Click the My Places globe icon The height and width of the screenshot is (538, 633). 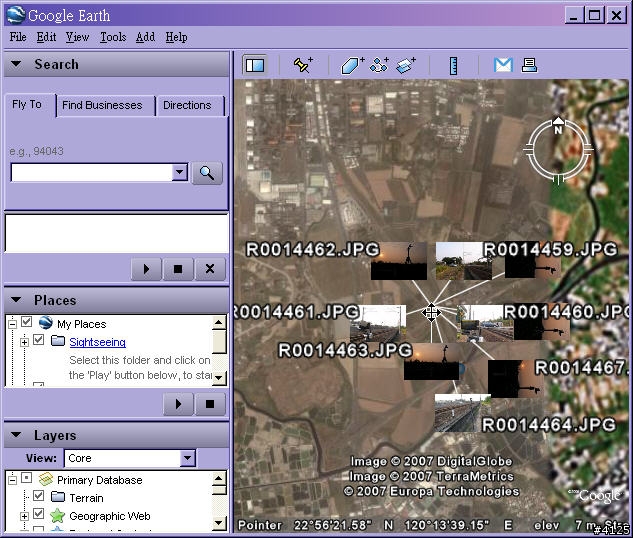click(x=46, y=322)
